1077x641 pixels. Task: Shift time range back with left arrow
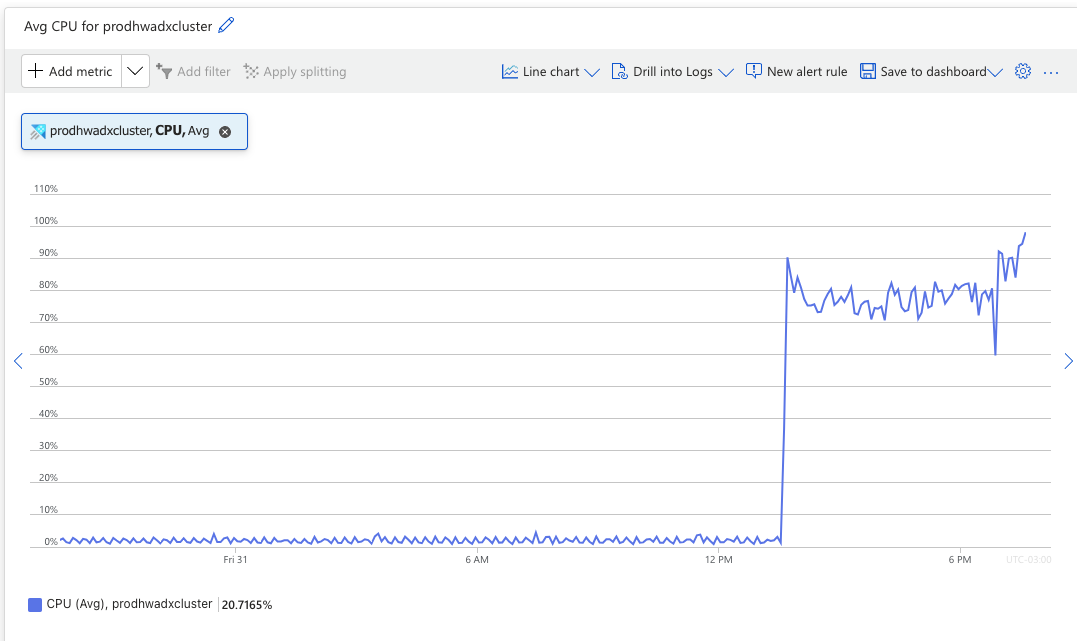[18, 361]
